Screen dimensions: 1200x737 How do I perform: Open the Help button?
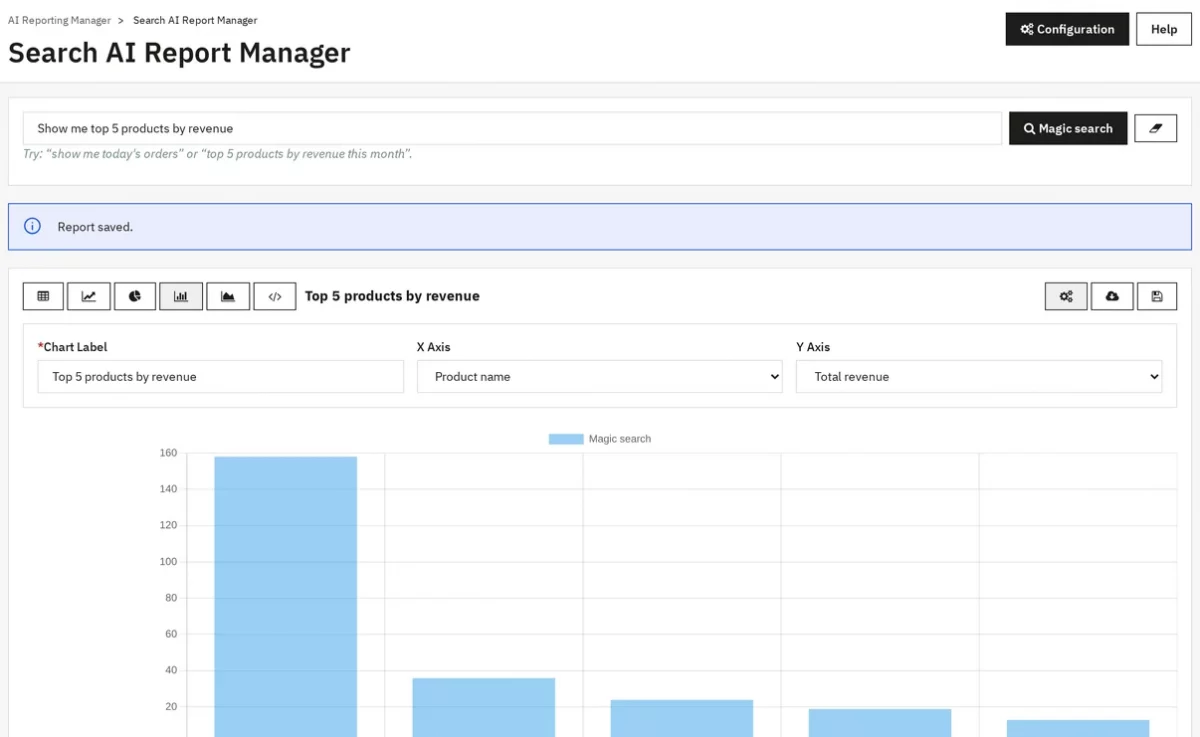[1164, 29]
